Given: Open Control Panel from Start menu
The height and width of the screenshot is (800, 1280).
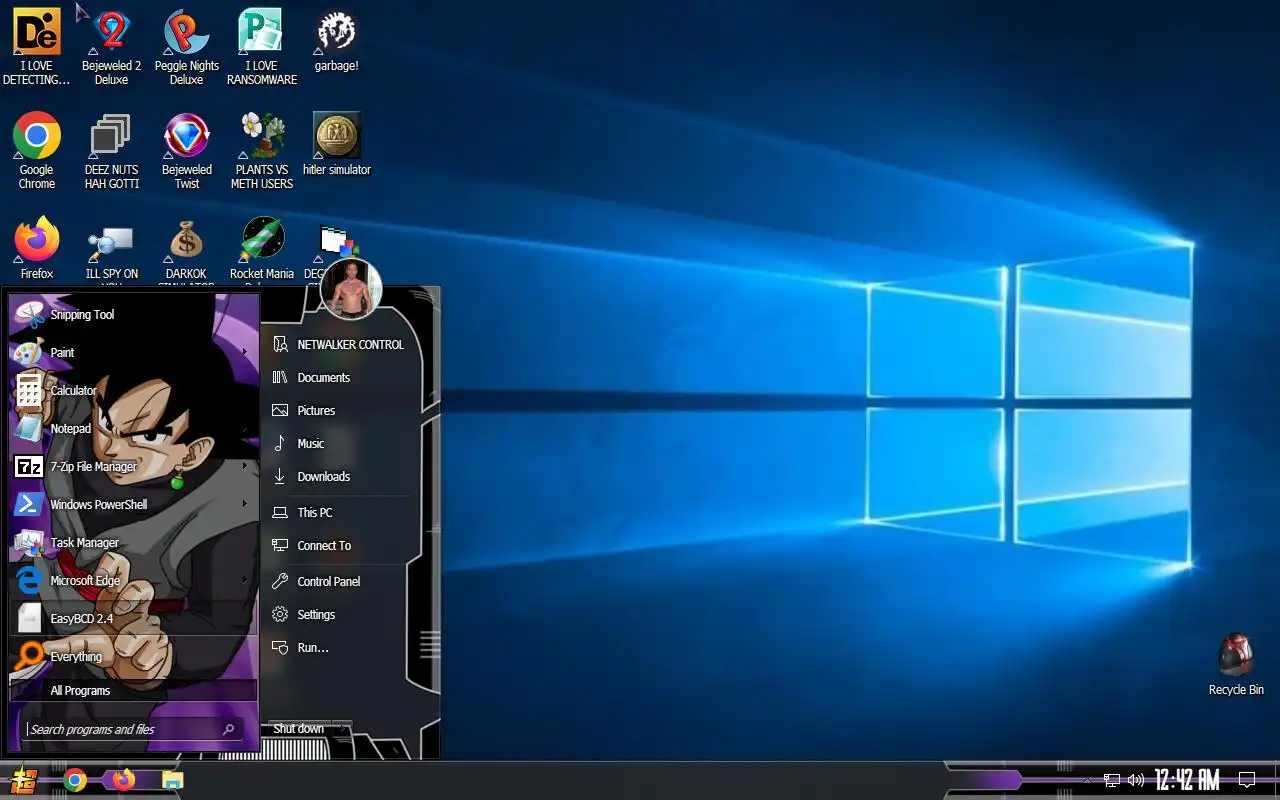Looking at the screenshot, I should [340, 582].
